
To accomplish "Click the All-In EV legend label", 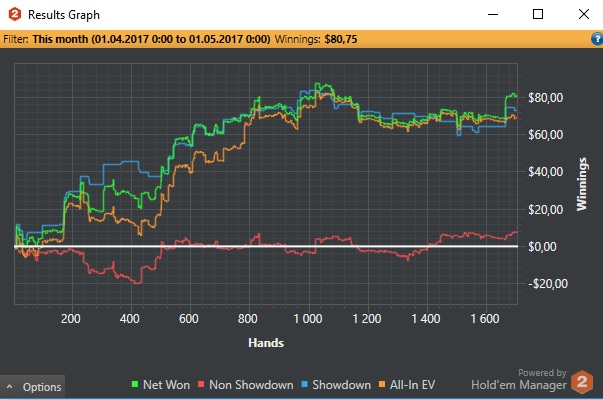I will [412, 385].
